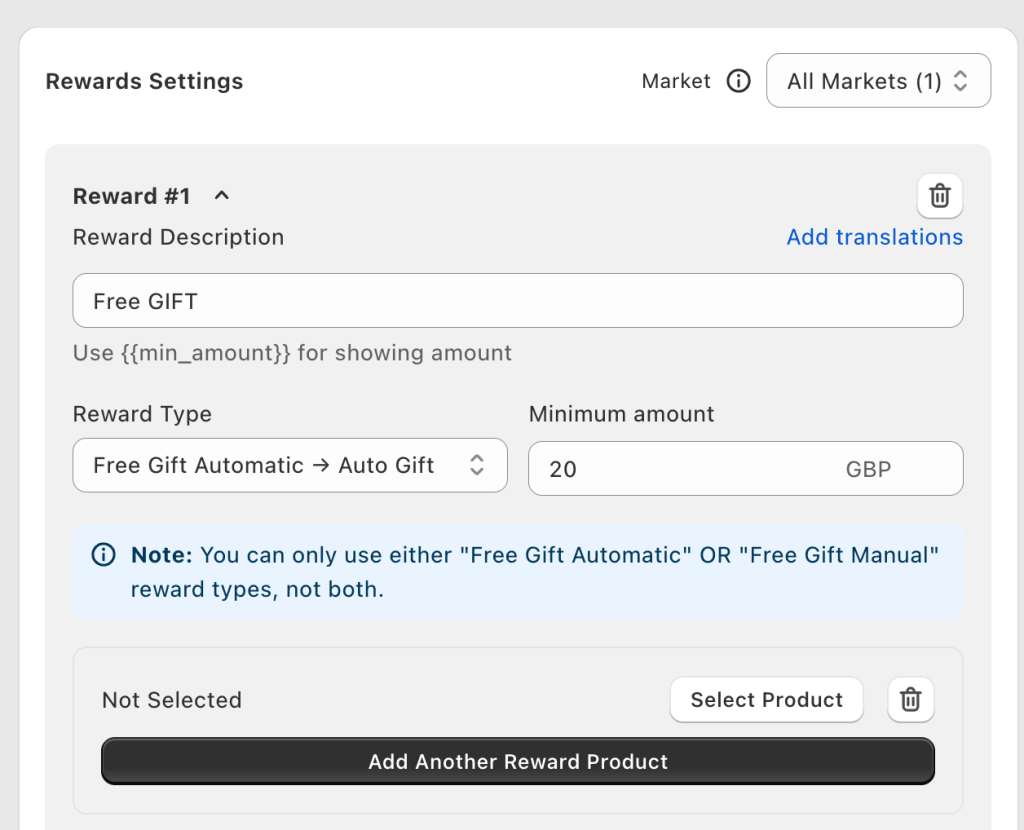1024x830 pixels.
Task: Delete Reward #1 with trash icon
Action: (940, 195)
